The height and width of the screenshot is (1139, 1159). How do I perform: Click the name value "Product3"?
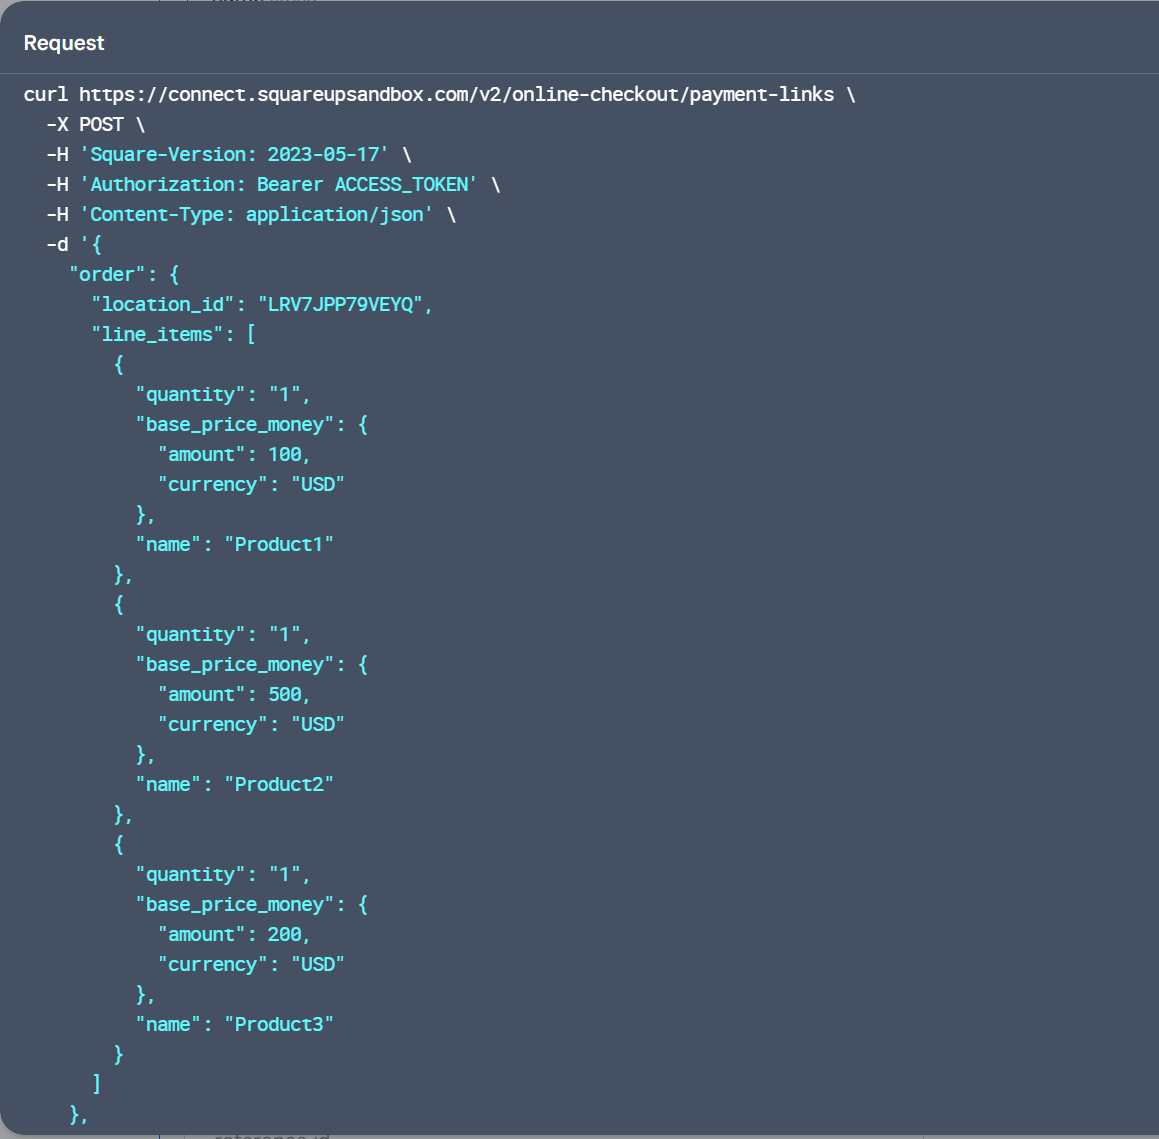(279, 1024)
